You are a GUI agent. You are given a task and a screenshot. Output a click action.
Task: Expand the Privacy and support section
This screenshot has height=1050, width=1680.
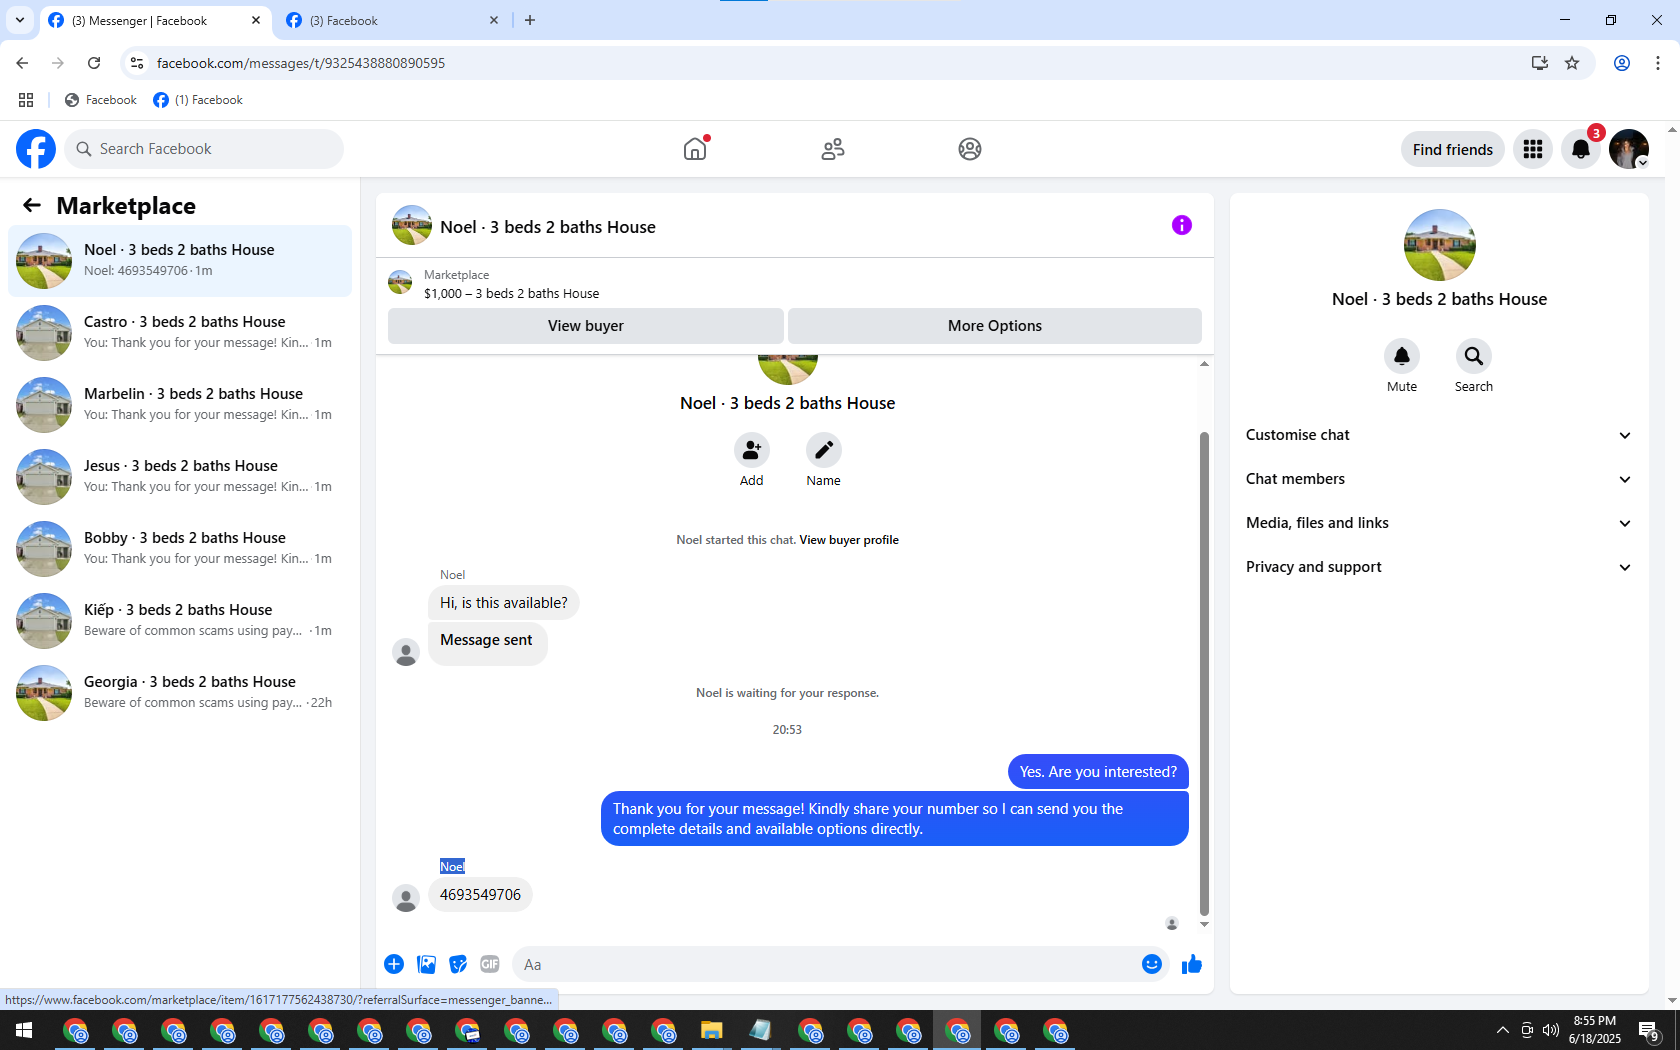[1439, 567]
